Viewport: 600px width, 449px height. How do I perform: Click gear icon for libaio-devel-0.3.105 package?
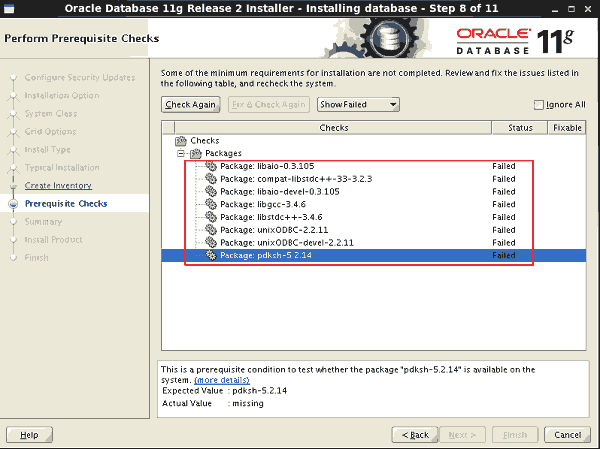point(211,191)
